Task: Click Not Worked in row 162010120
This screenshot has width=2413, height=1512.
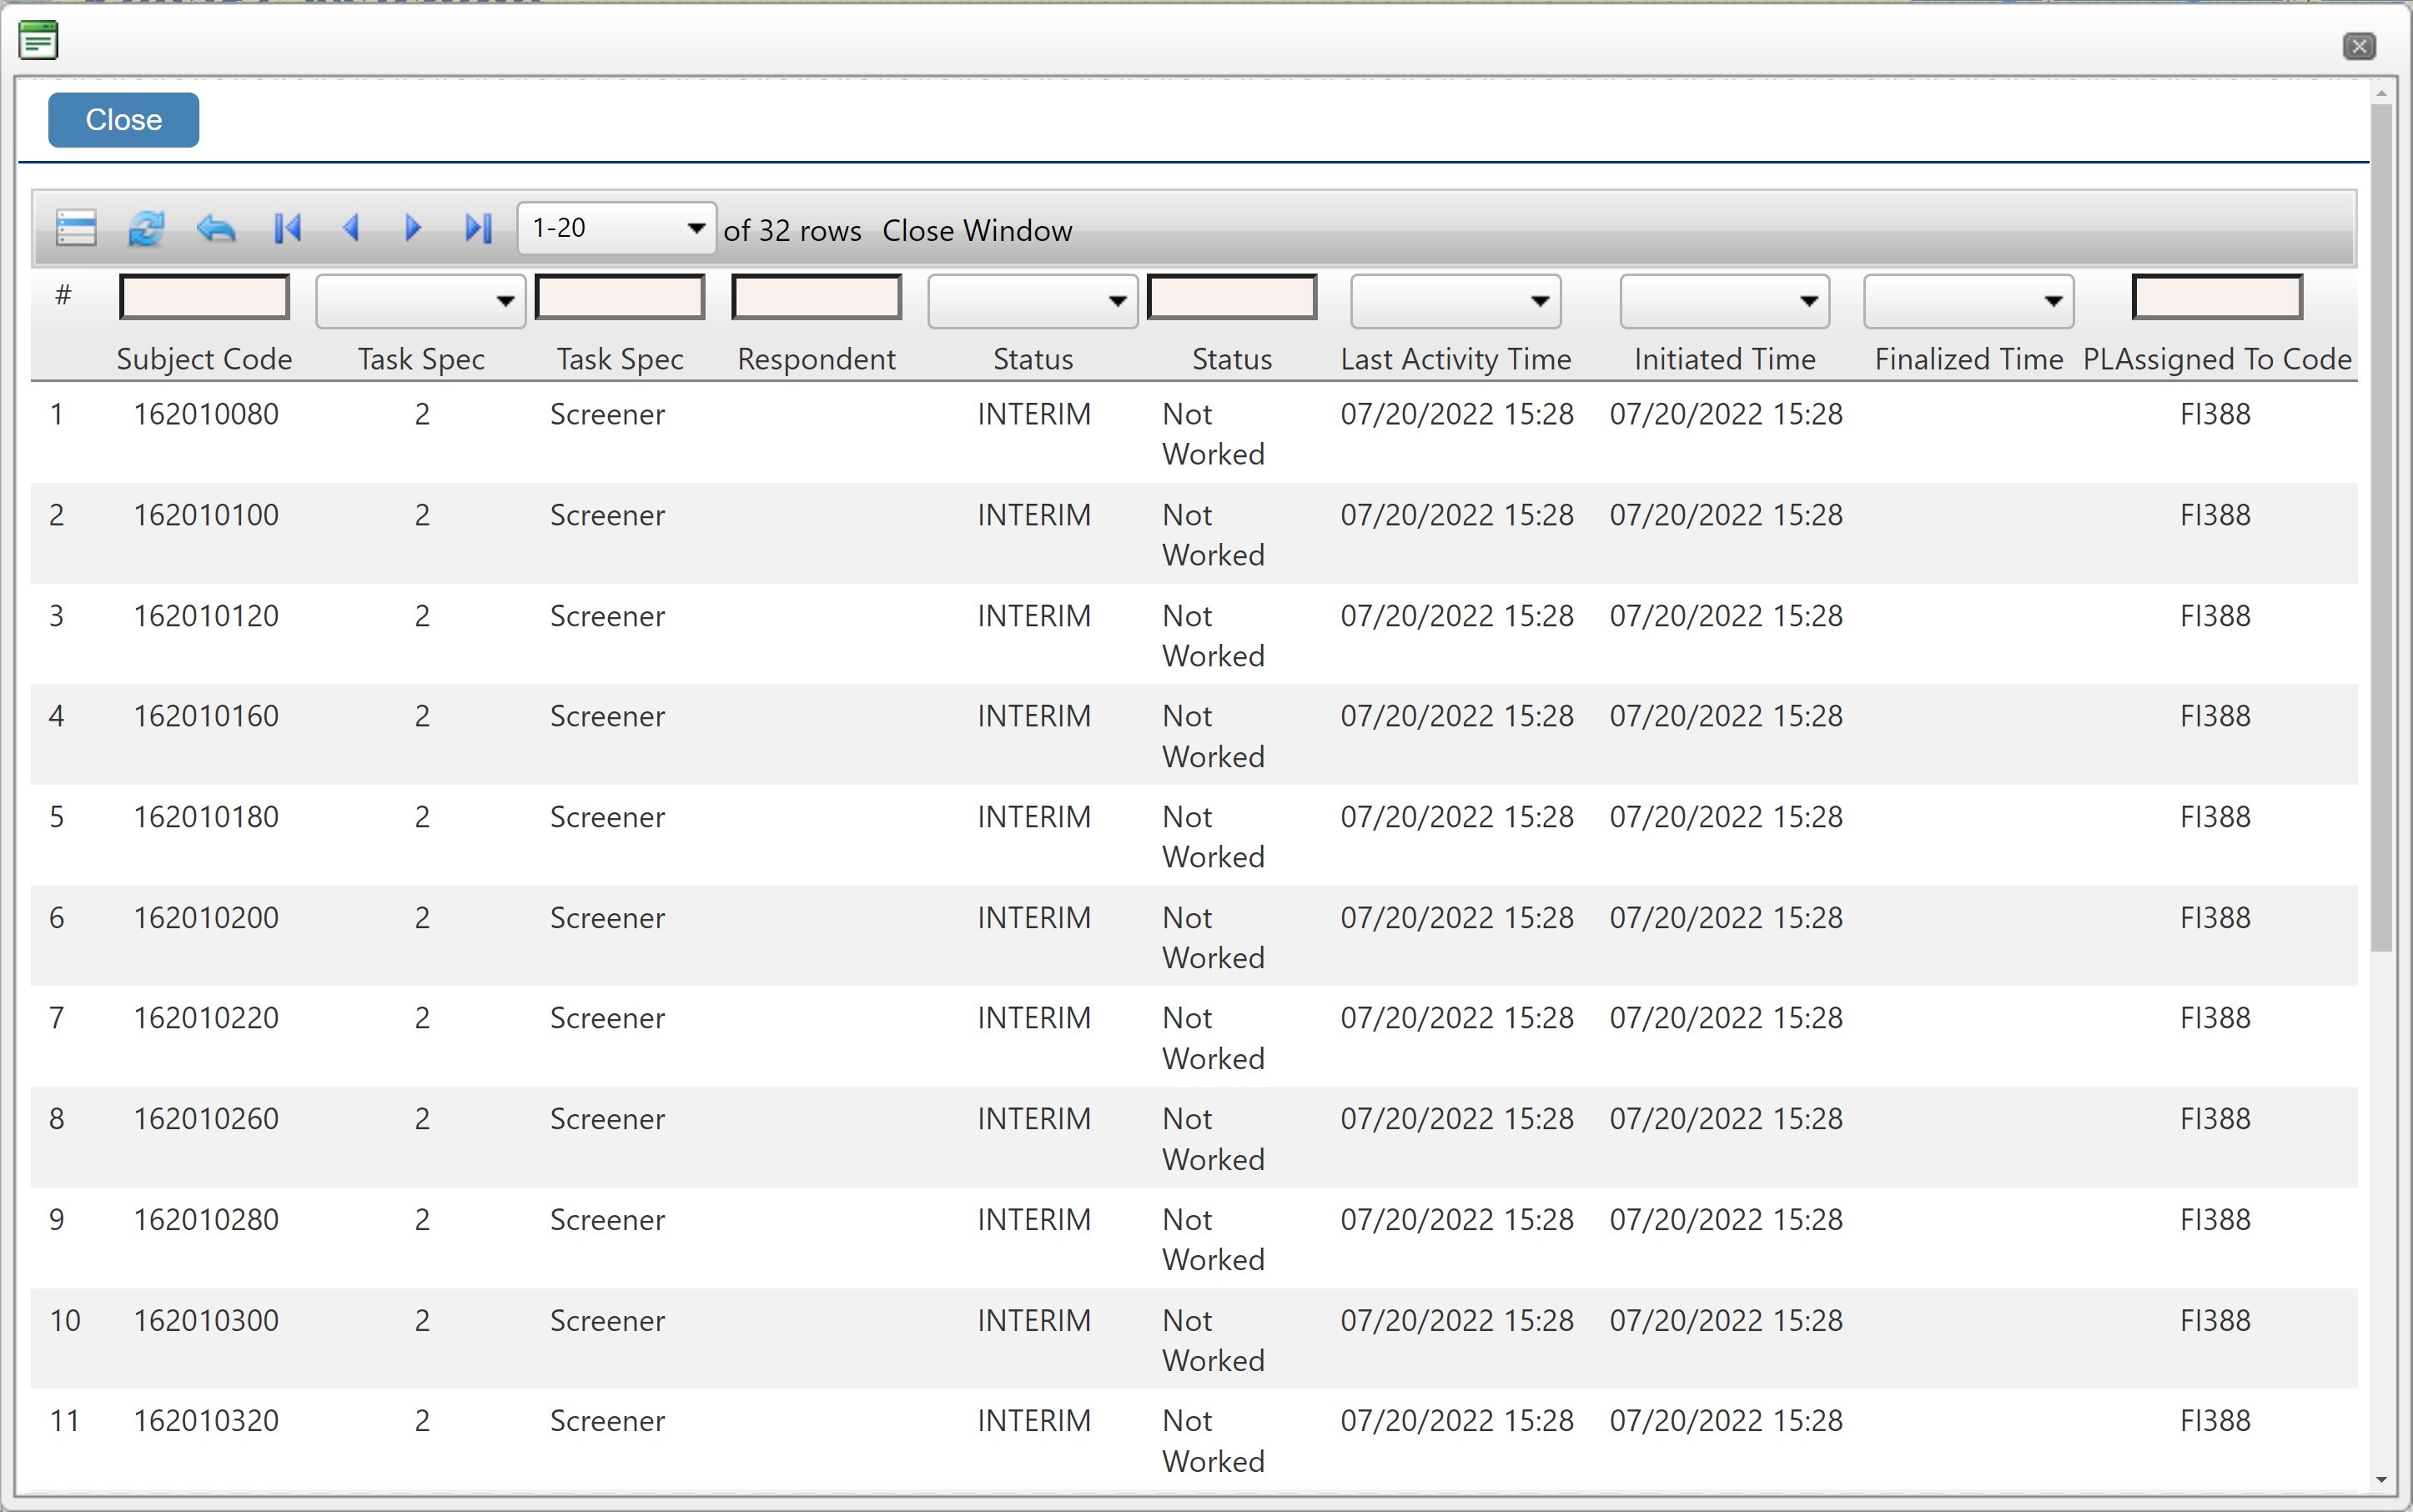Action: pos(1213,636)
